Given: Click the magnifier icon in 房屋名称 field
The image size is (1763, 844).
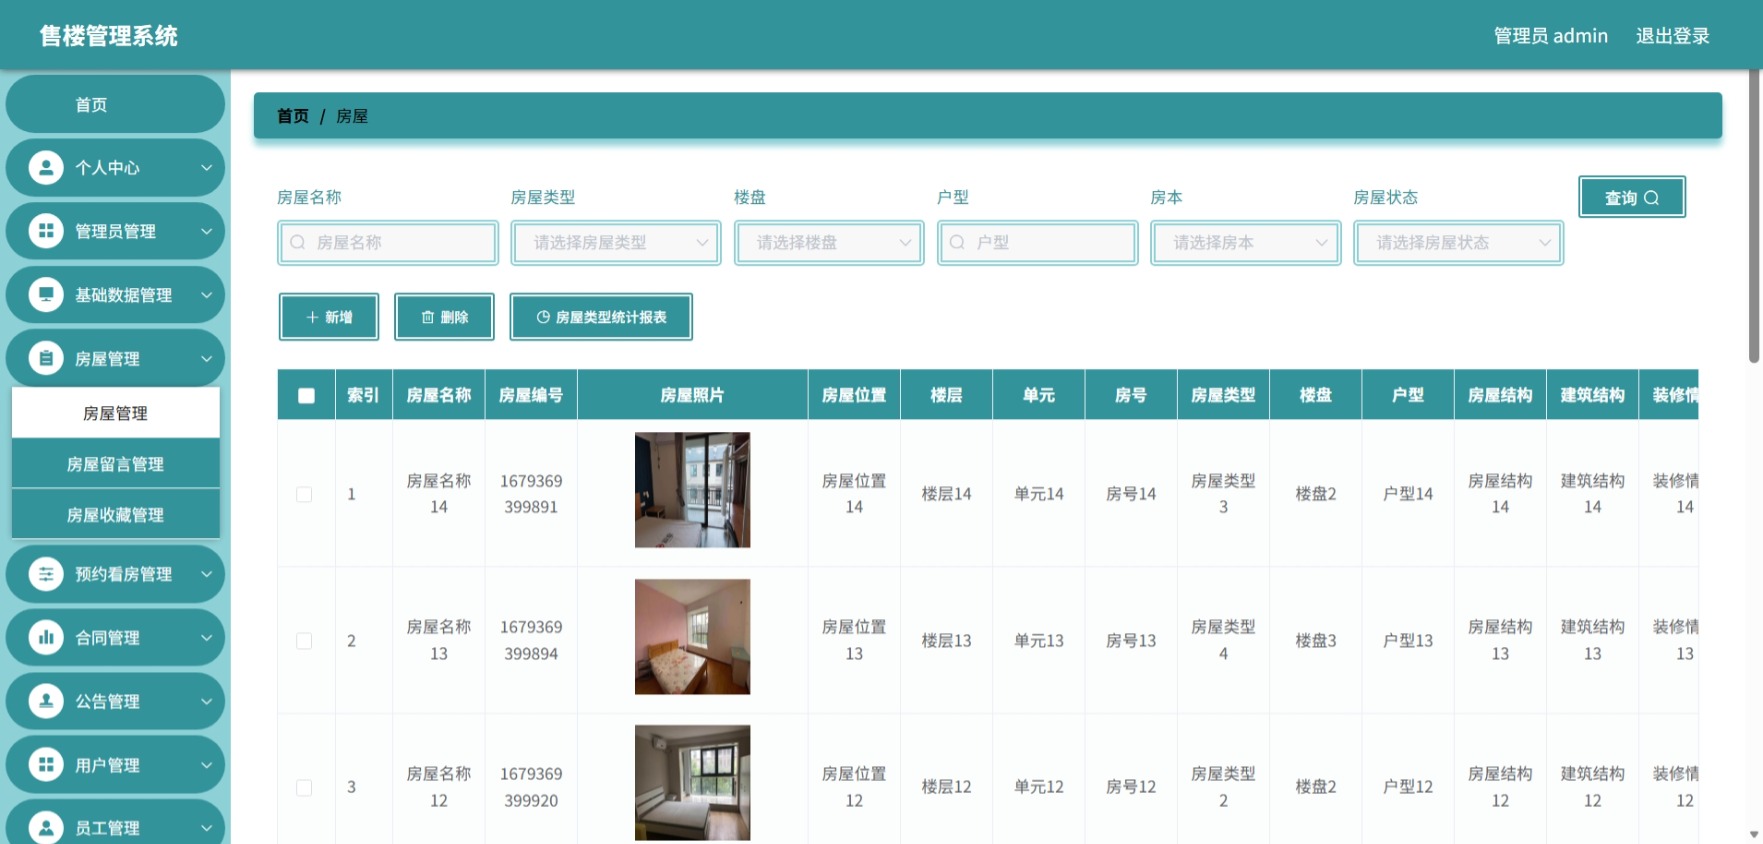Looking at the screenshot, I should click(298, 242).
